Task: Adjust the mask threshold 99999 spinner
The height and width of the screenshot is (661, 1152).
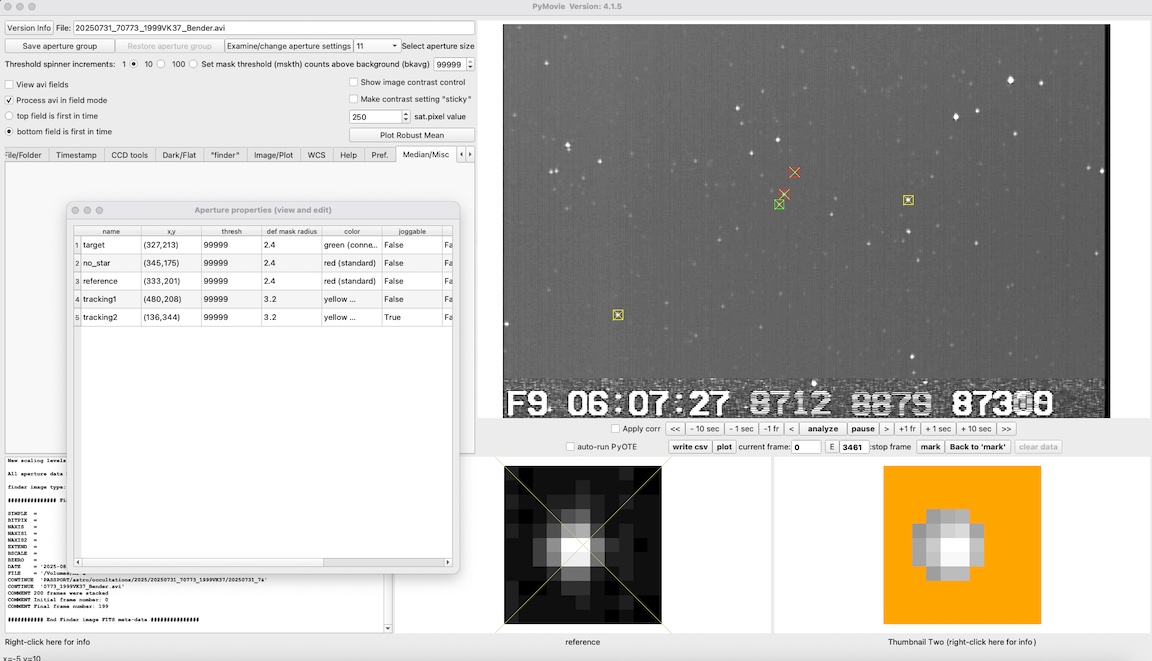Action: [x=470, y=64]
